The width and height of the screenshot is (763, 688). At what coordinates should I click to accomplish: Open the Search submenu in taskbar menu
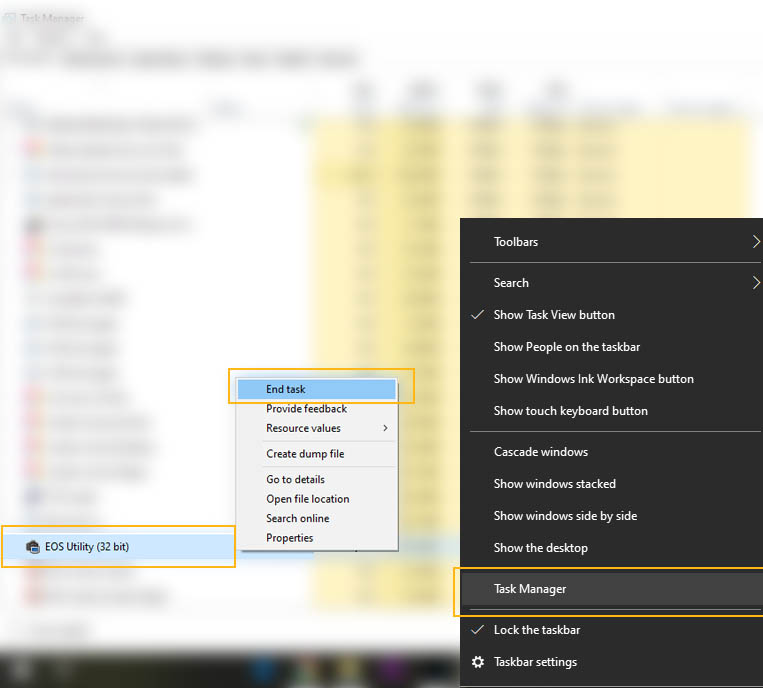click(612, 283)
